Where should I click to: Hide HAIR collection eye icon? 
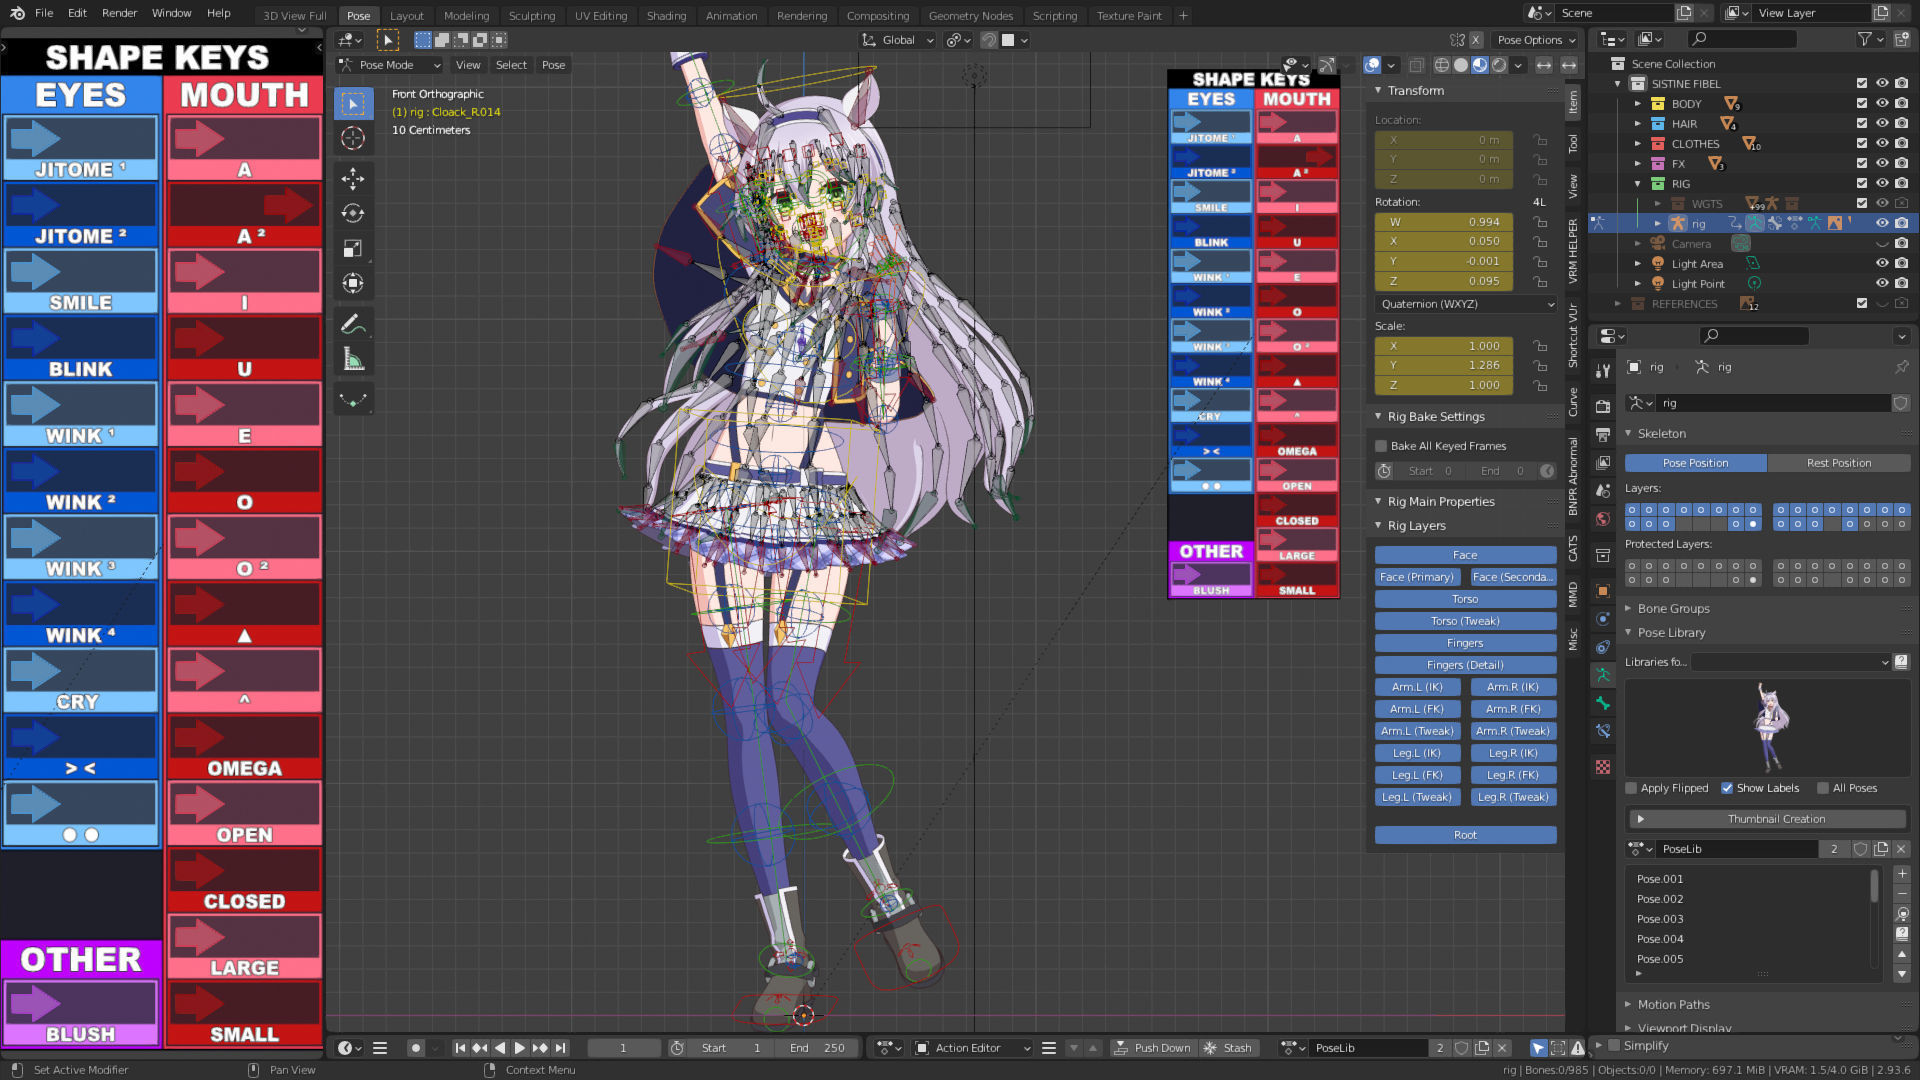click(x=1882, y=124)
